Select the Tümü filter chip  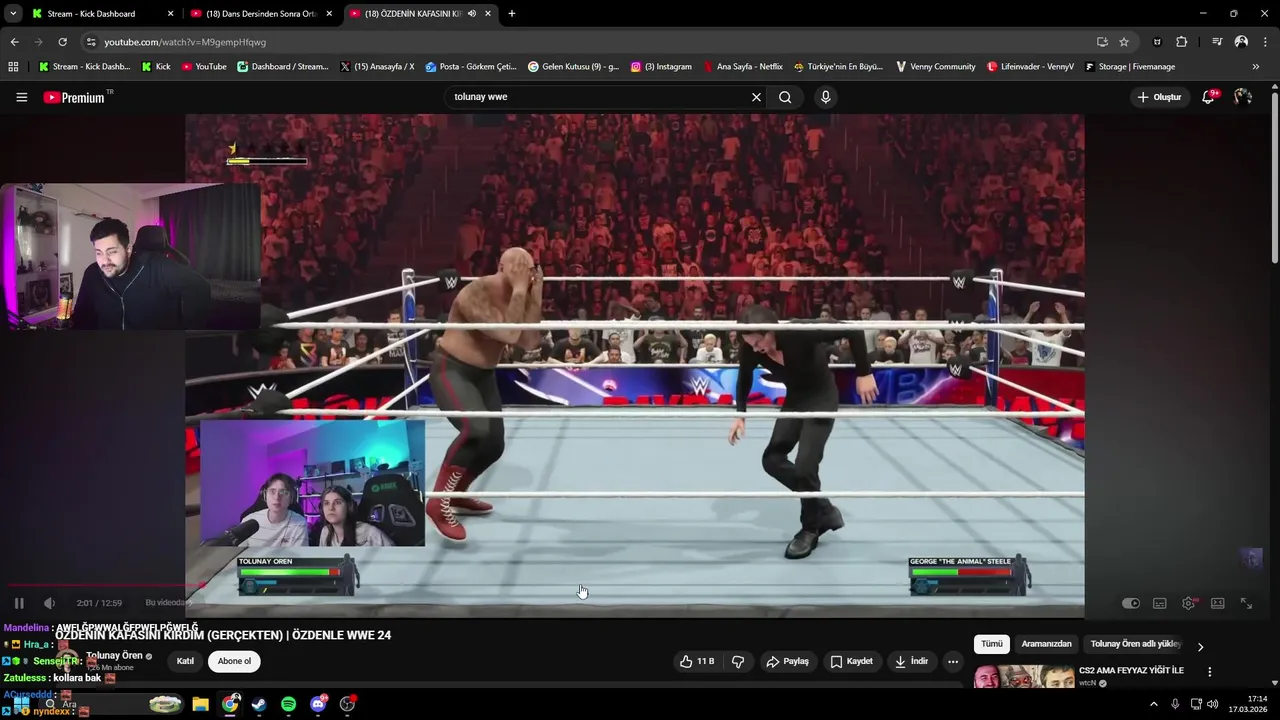point(991,644)
